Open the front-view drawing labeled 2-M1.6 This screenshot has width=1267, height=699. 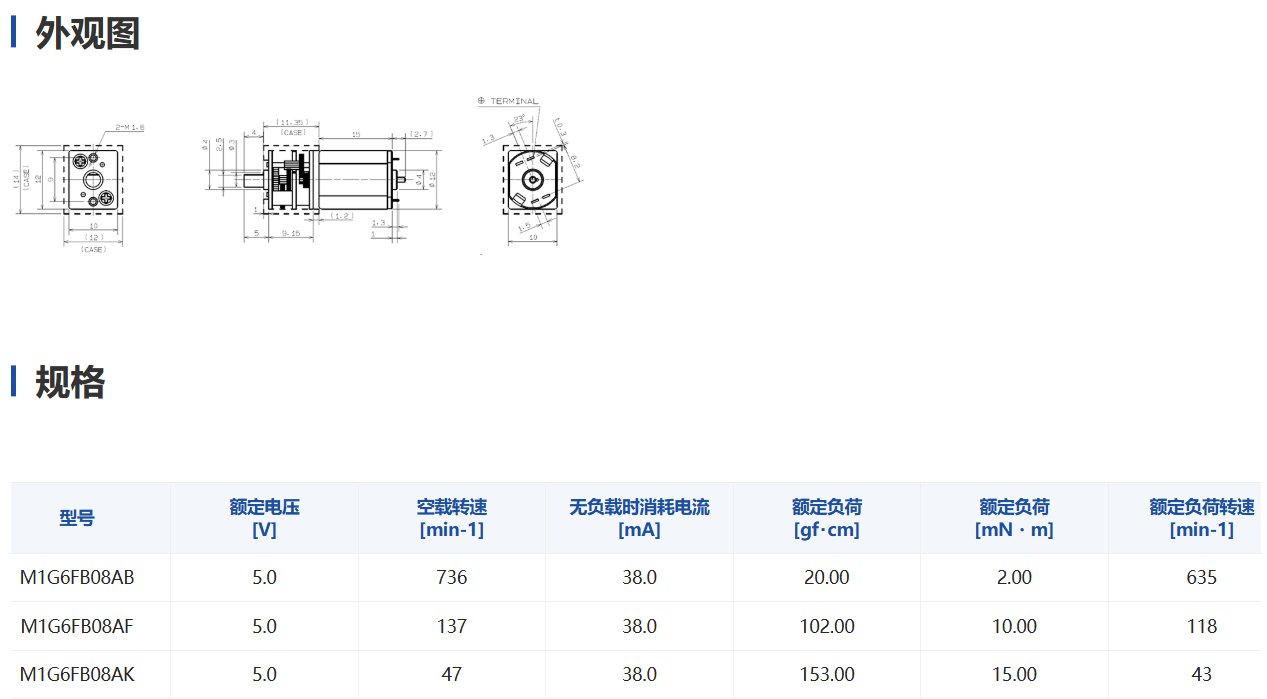click(79, 190)
